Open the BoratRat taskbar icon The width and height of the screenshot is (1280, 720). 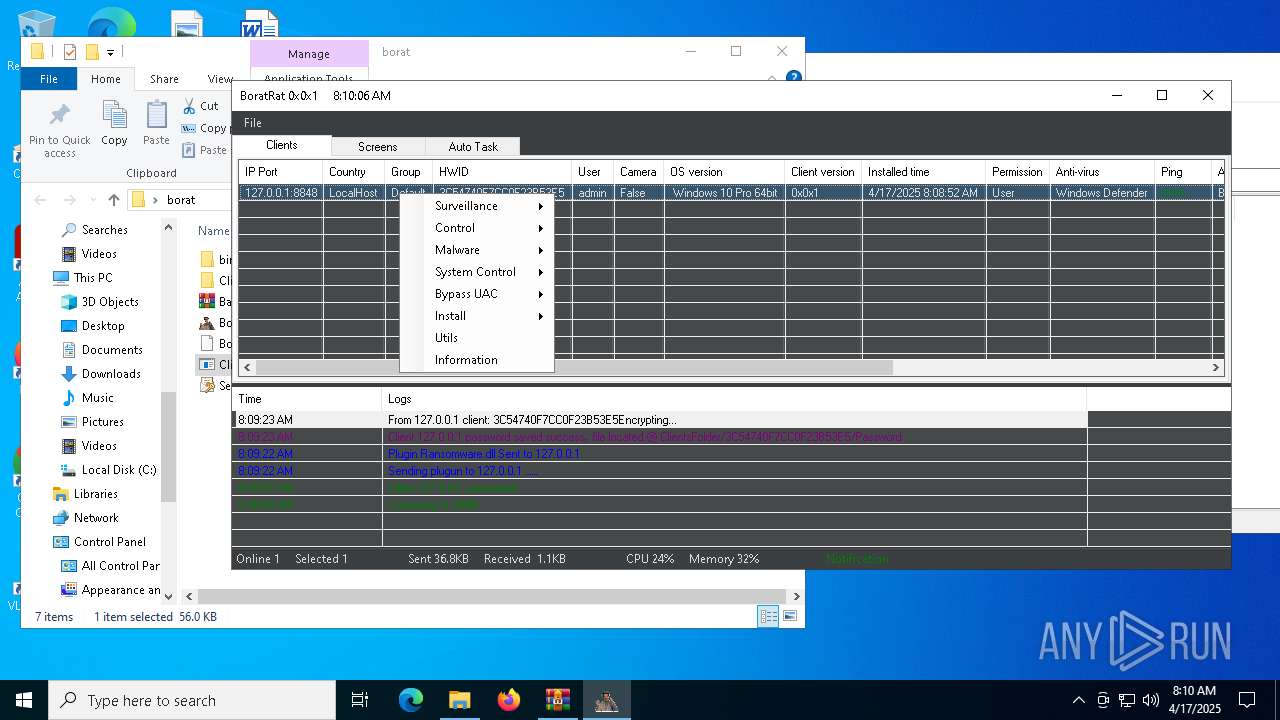coord(606,700)
